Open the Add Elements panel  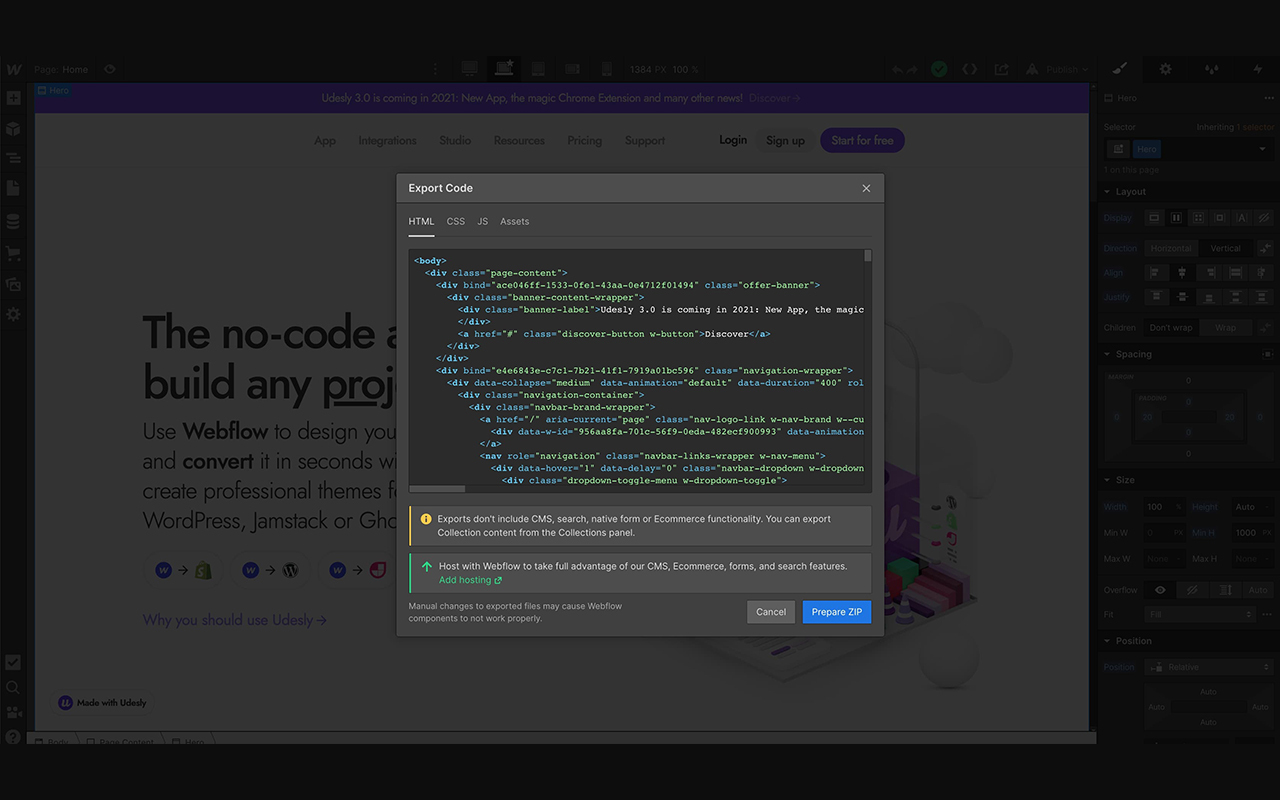(13, 98)
